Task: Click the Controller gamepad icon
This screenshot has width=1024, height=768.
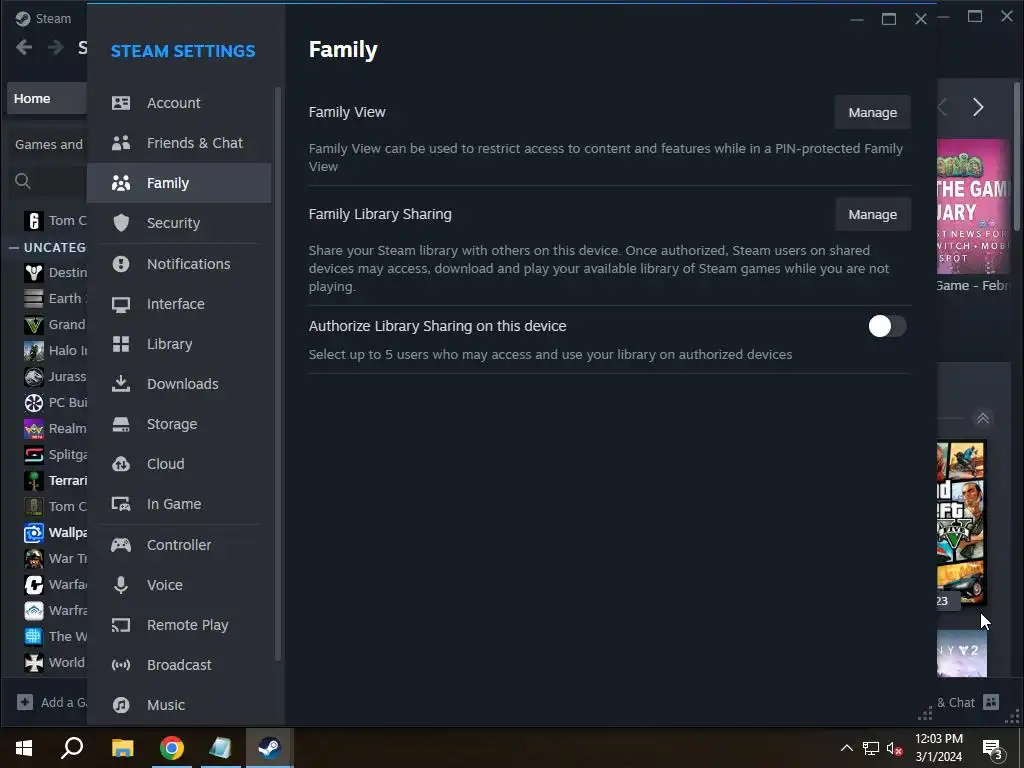Action: pyautogui.click(x=121, y=545)
